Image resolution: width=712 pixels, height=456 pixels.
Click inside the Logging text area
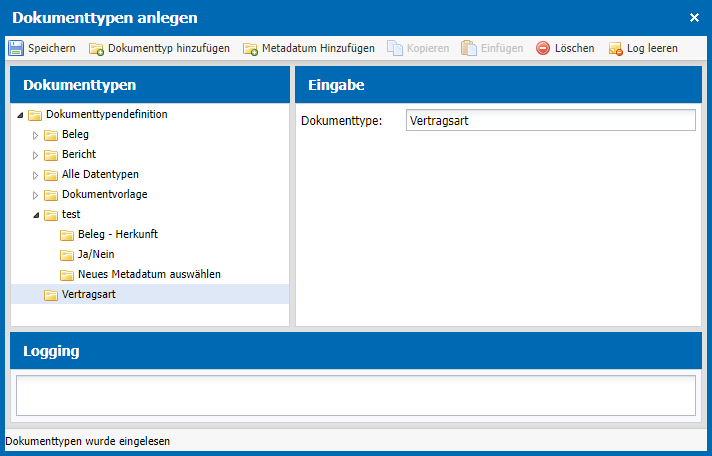pos(356,395)
